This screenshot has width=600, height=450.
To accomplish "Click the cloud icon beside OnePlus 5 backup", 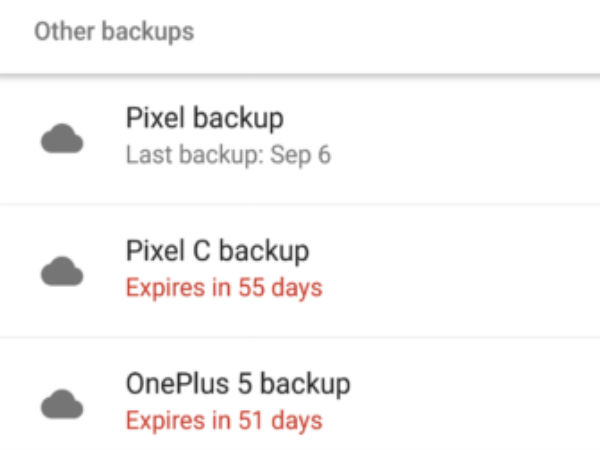I will click(x=62, y=404).
